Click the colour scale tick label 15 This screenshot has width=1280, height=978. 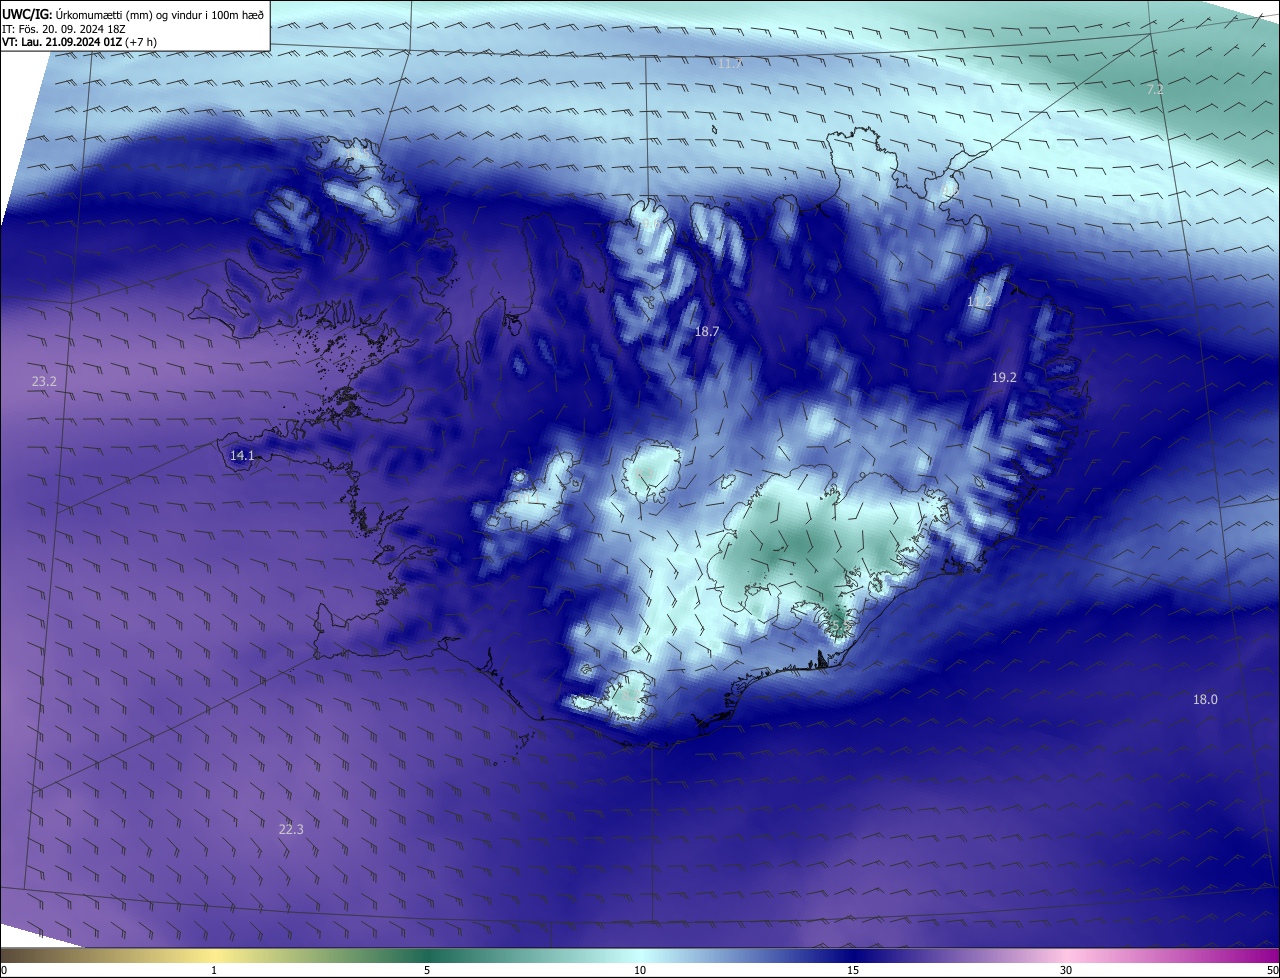point(853,970)
